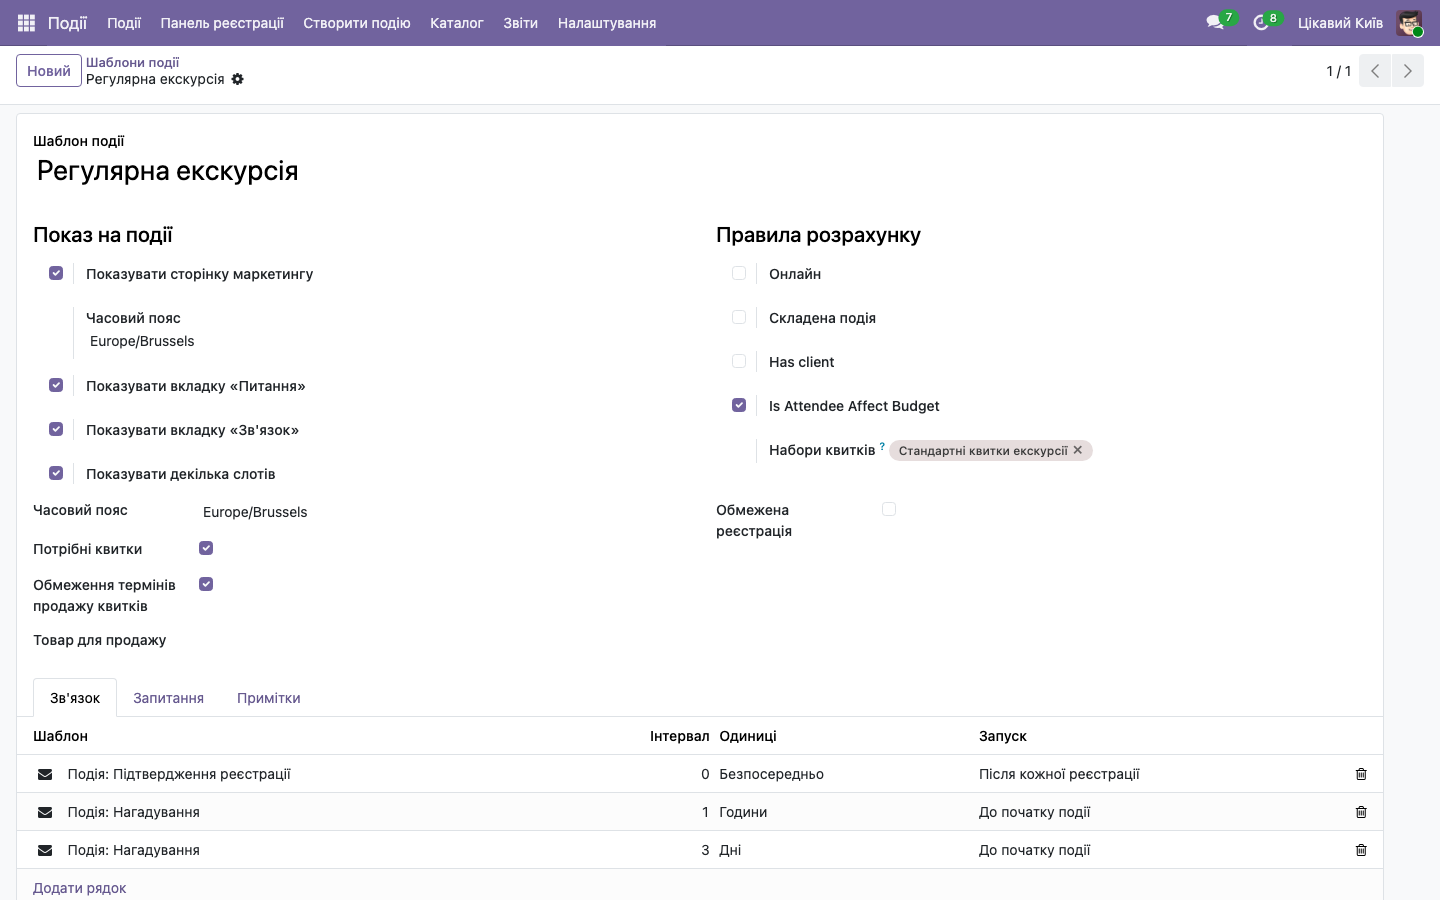This screenshot has width=1440, height=900.
Task: Go back to Шаблони події breadcrumb
Action: [x=132, y=62]
